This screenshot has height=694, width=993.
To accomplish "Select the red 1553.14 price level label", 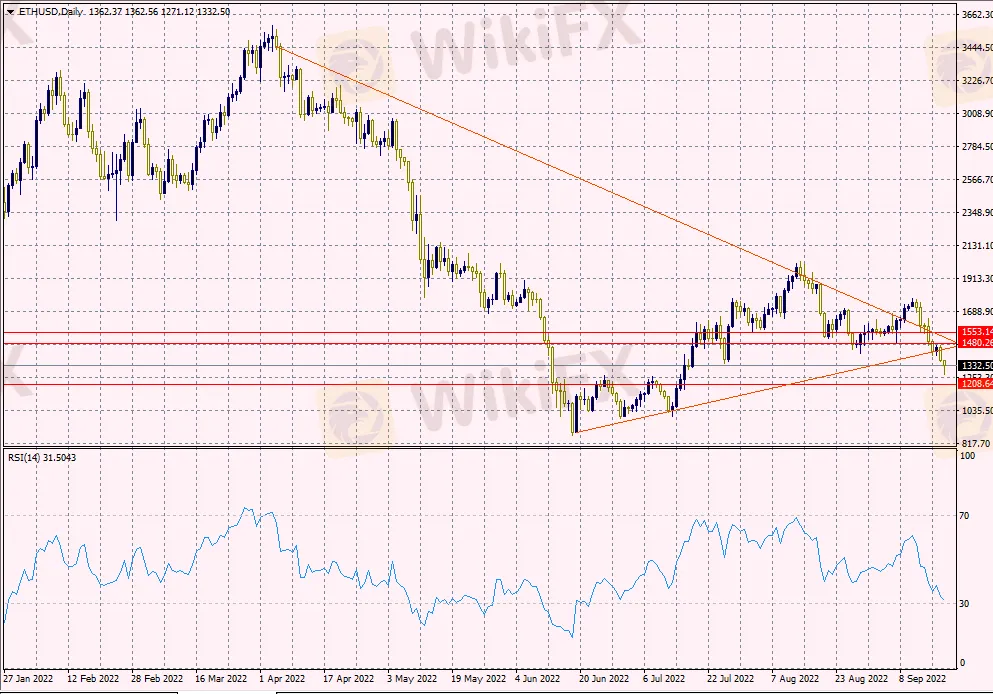I will click(975, 331).
